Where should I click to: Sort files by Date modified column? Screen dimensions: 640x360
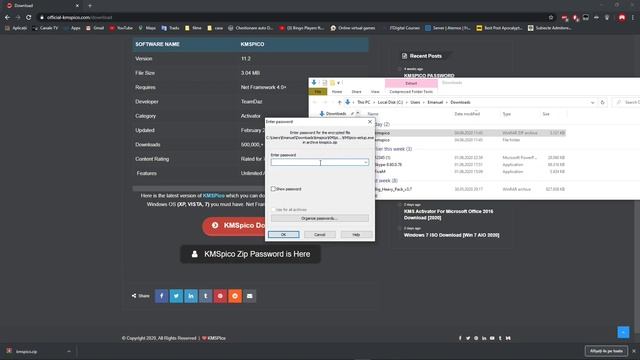point(467,114)
